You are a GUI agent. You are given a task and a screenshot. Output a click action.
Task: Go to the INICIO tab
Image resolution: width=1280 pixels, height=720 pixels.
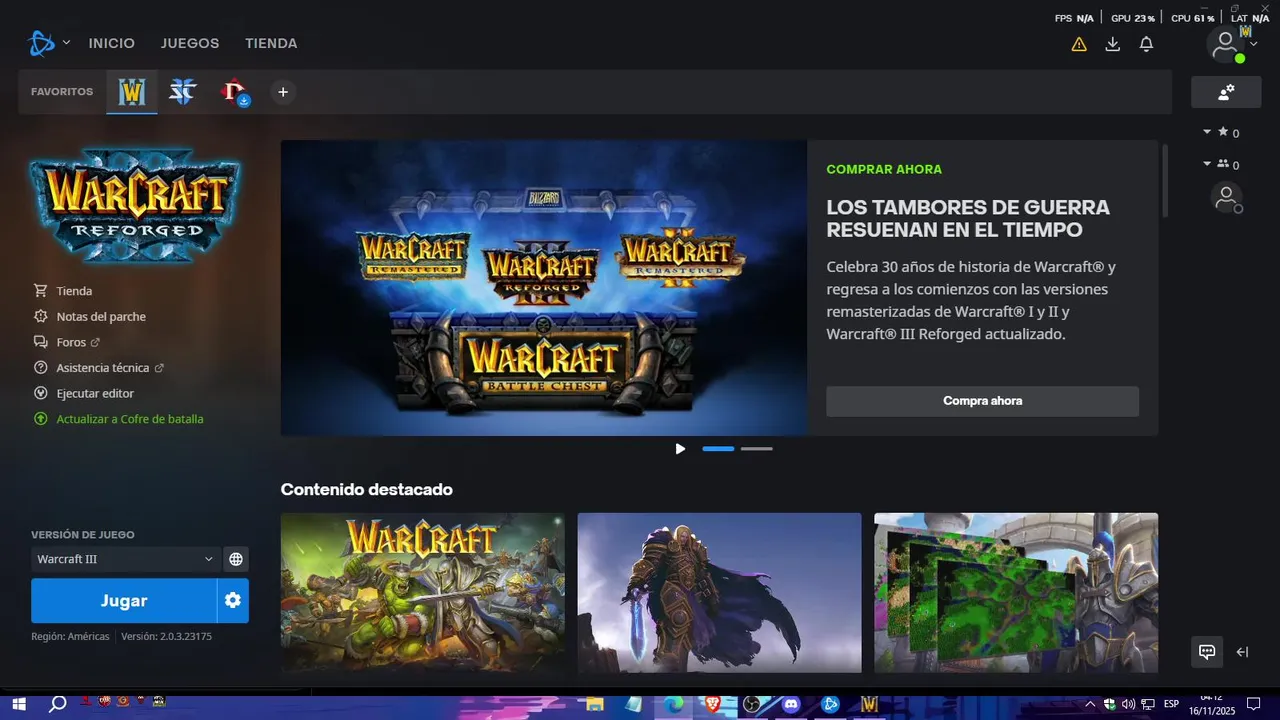[112, 43]
